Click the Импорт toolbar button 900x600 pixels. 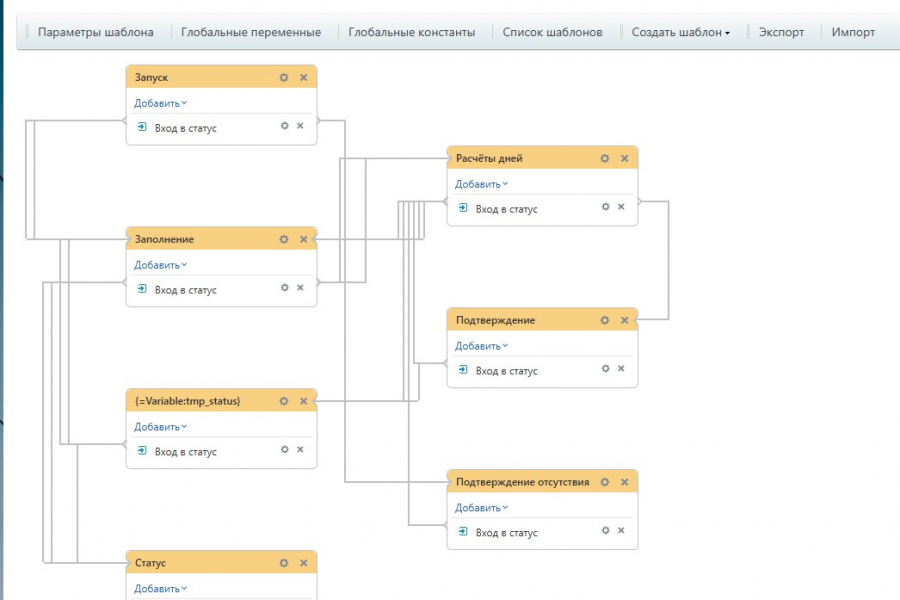(x=853, y=32)
